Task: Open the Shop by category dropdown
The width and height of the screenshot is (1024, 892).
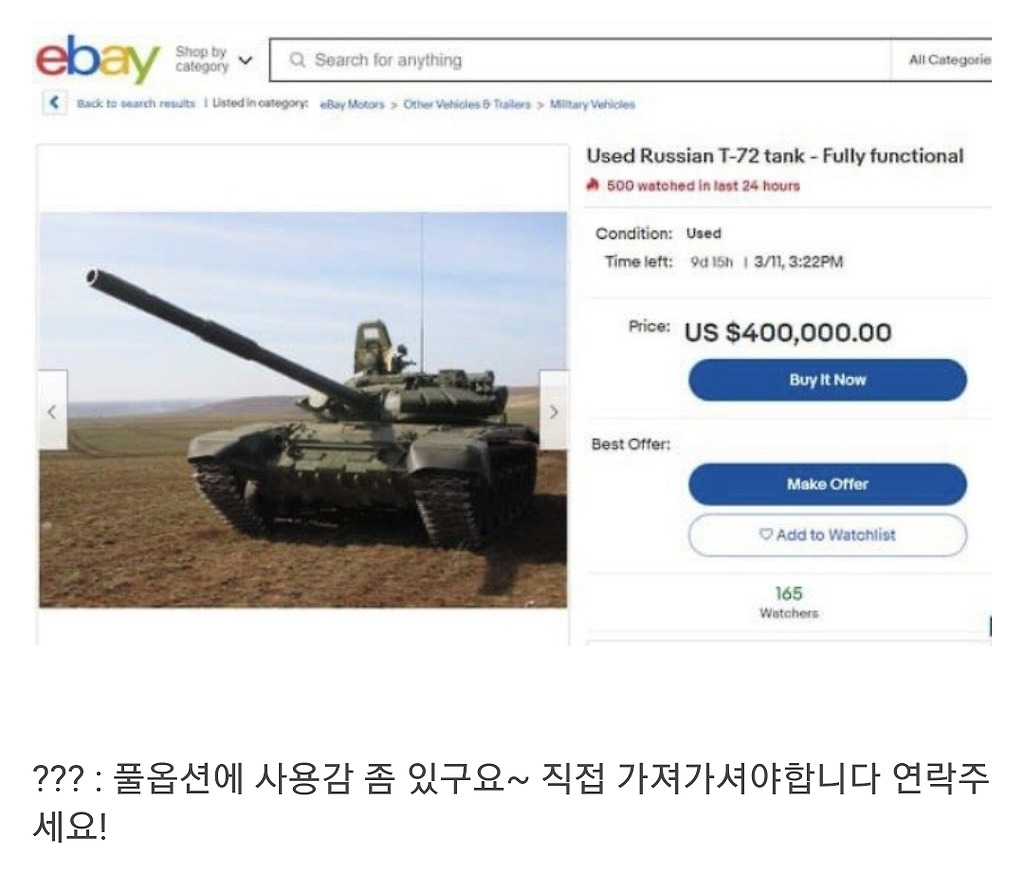Action: coord(214,59)
